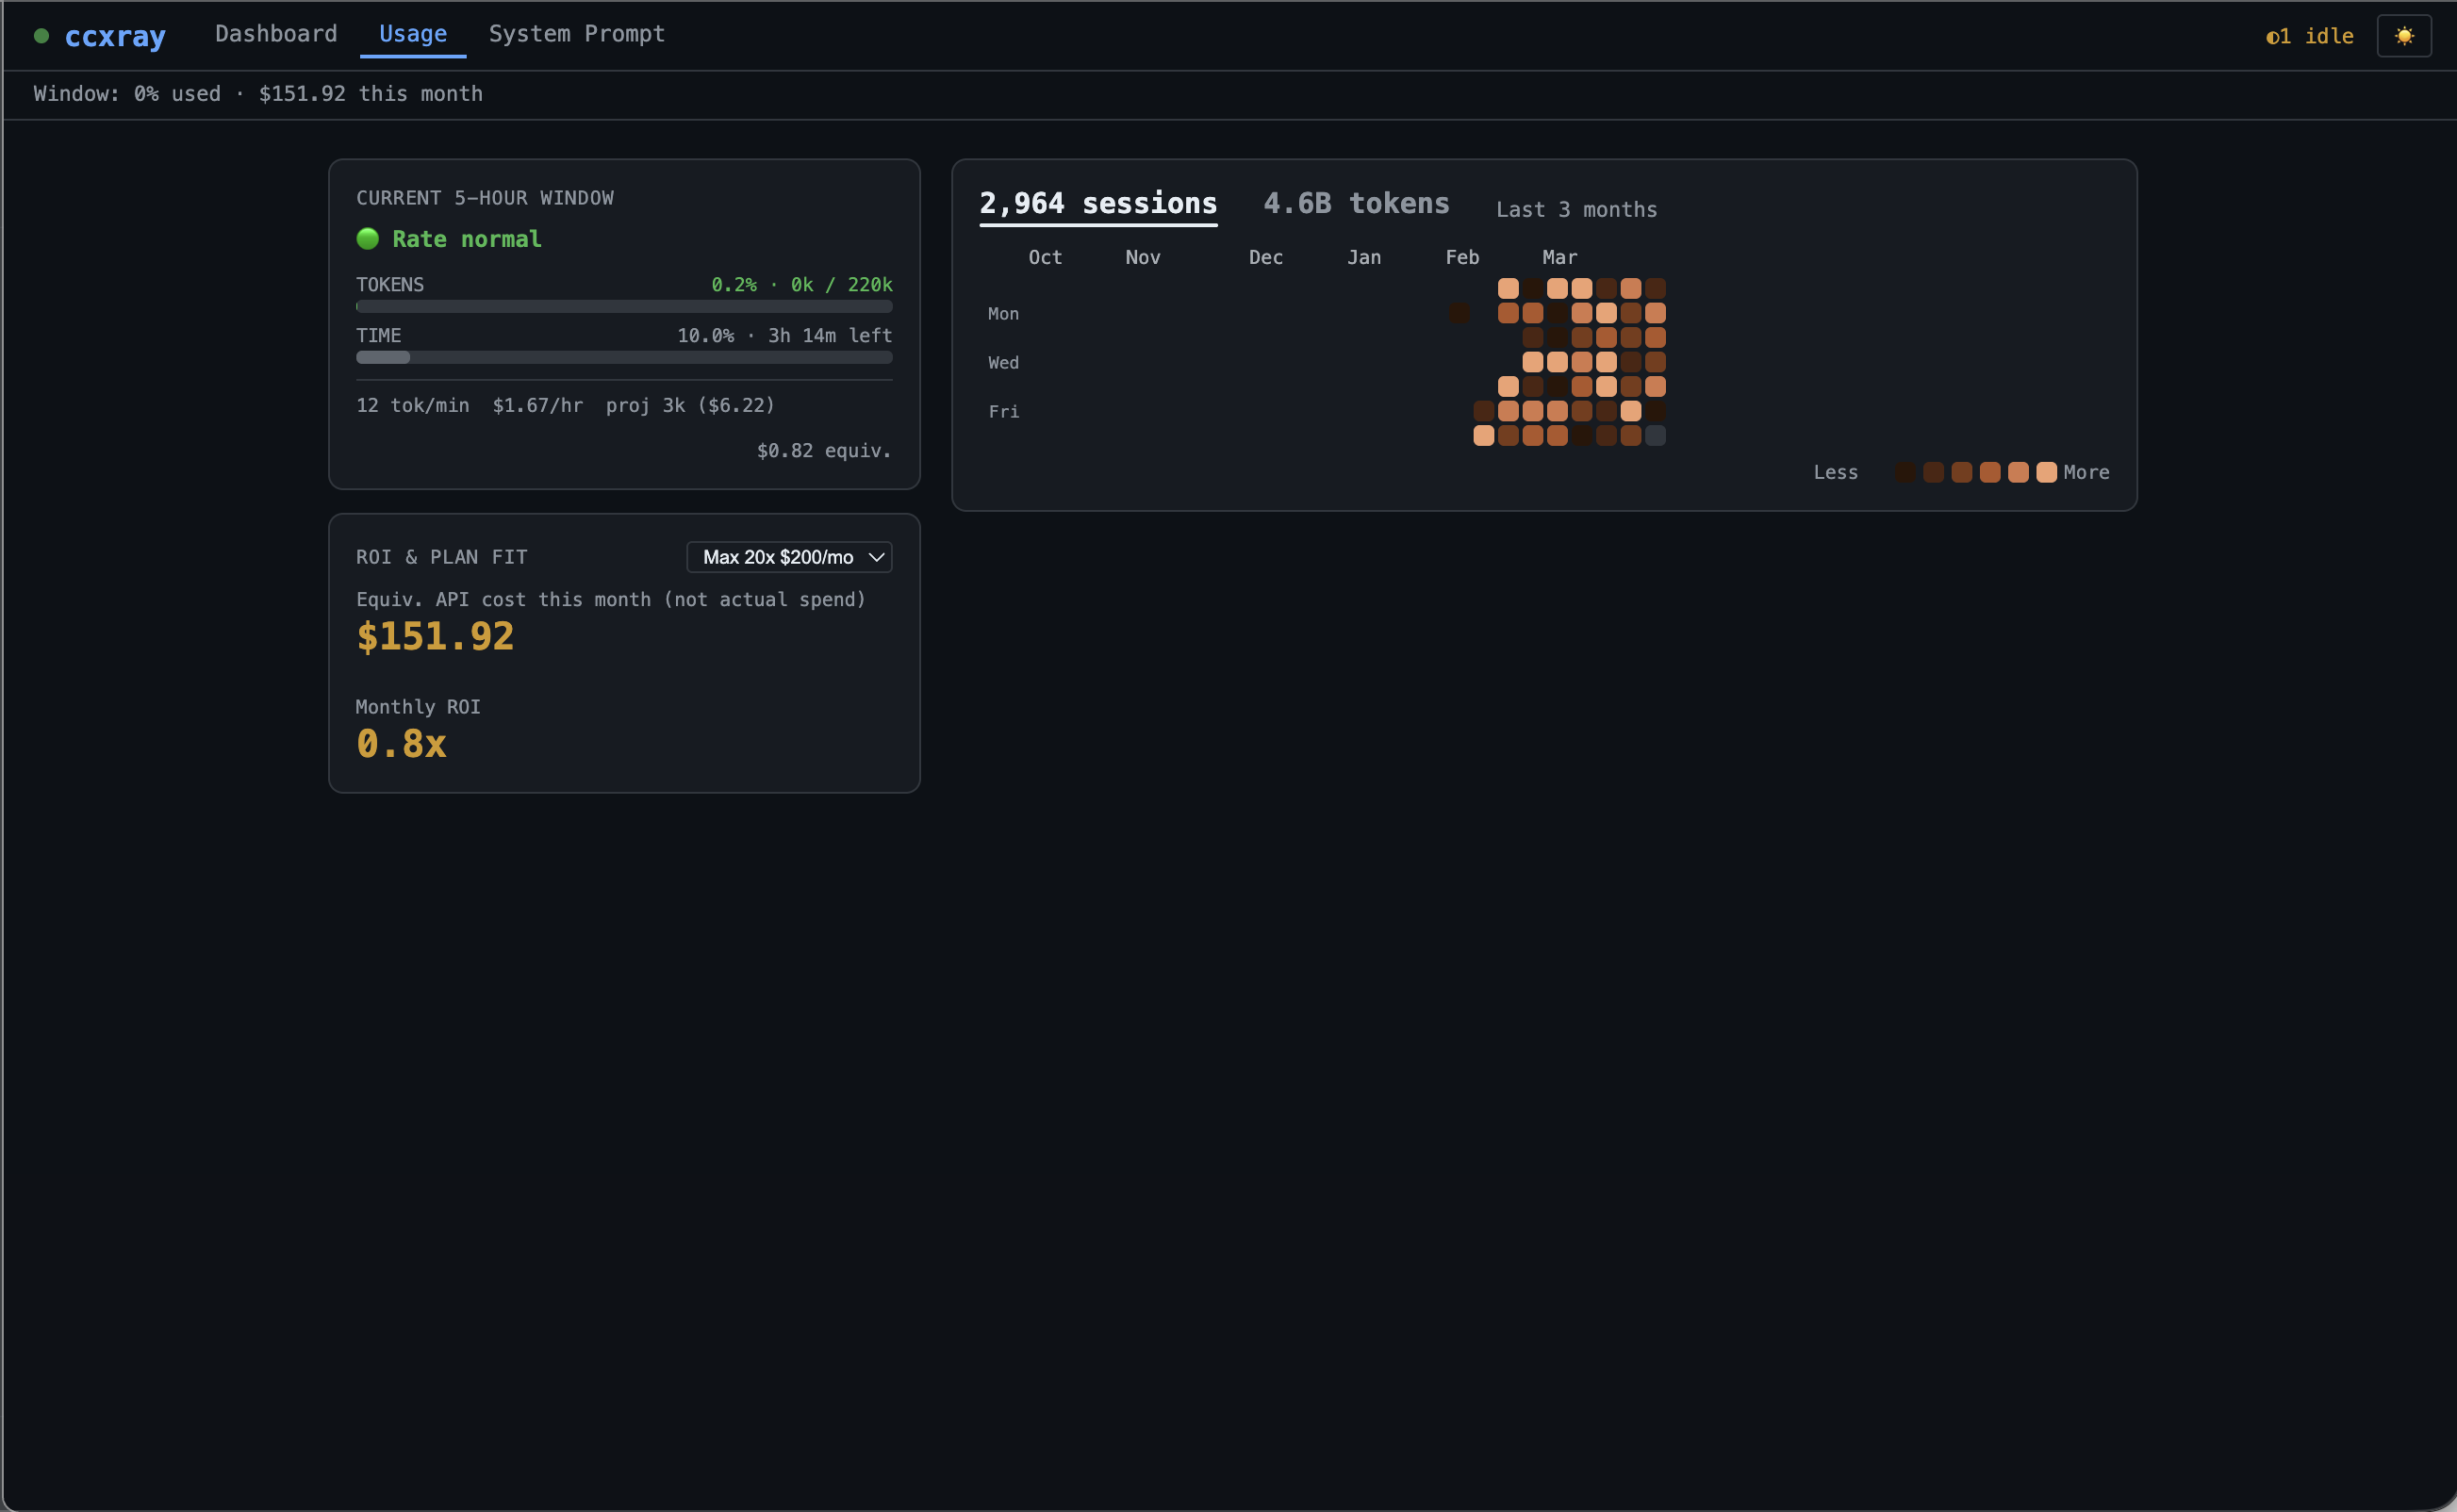Image resolution: width=2457 pixels, height=1512 pixels.
Task: Click the isolated dark Monday cell under Feb
Action: (1459, 313)
